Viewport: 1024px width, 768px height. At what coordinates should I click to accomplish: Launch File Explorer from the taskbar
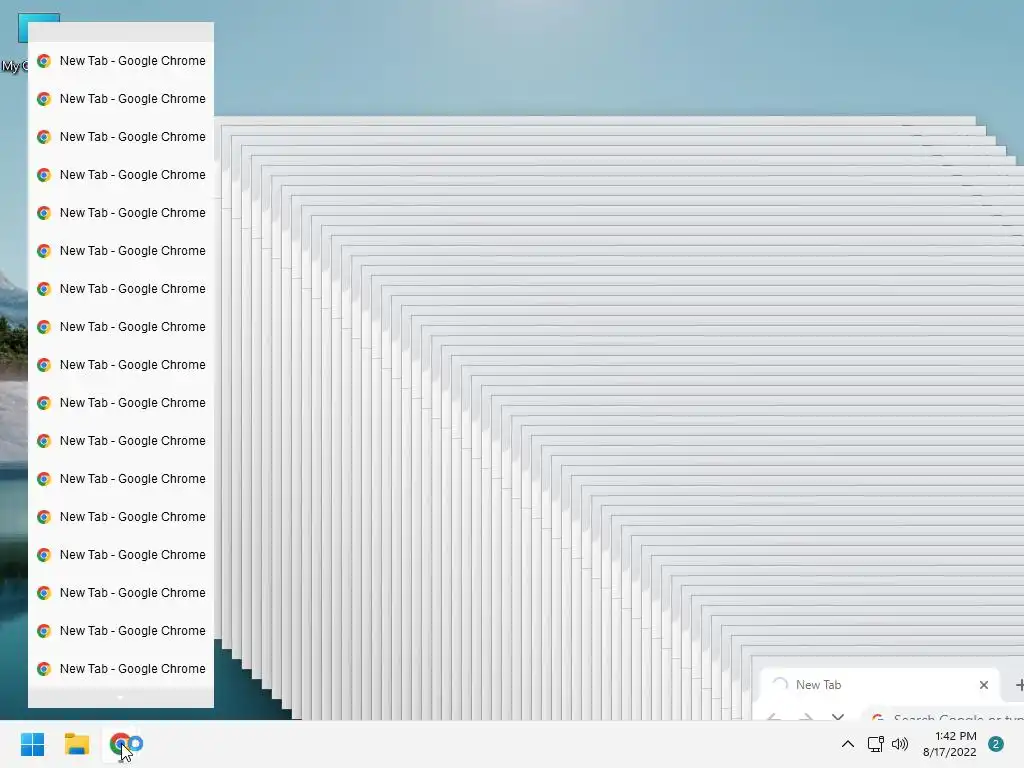(x=76, y=744)
